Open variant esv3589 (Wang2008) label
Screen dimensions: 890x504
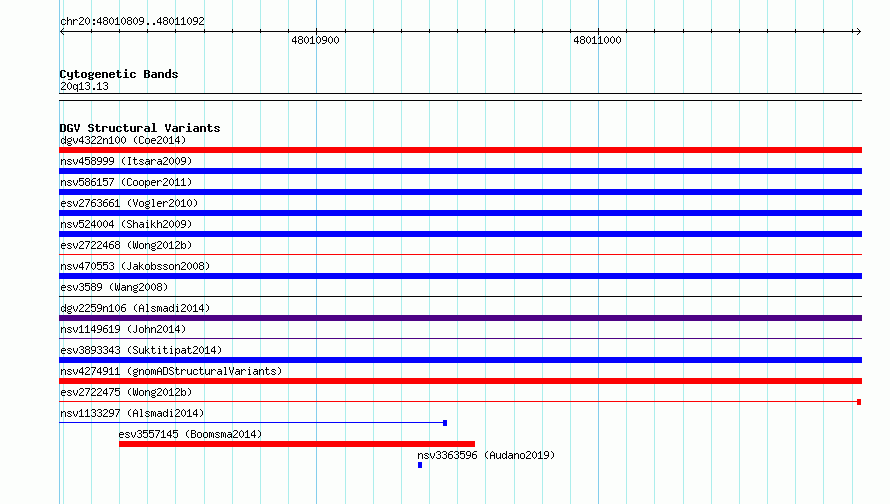coord(114,287)
